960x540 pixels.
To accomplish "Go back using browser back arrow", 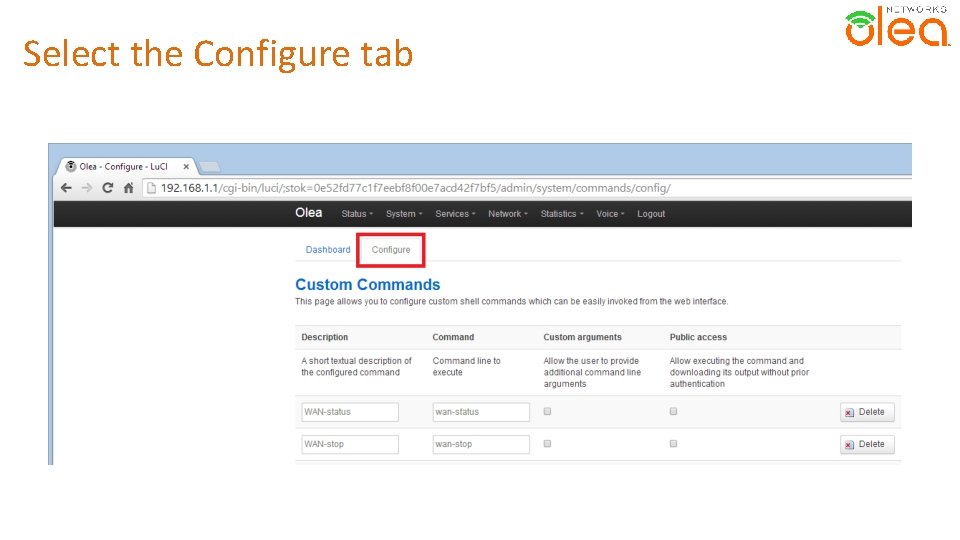I will 66,188.
